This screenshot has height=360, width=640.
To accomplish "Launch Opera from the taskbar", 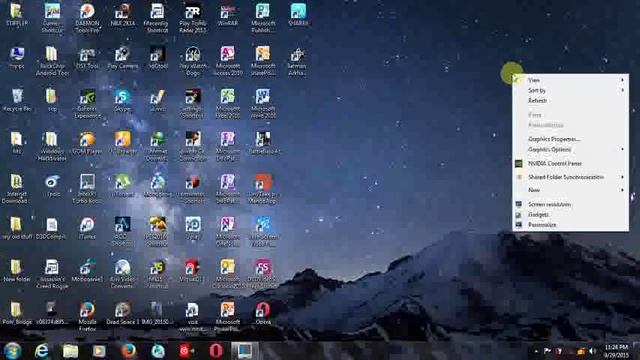I will point(216,351).
